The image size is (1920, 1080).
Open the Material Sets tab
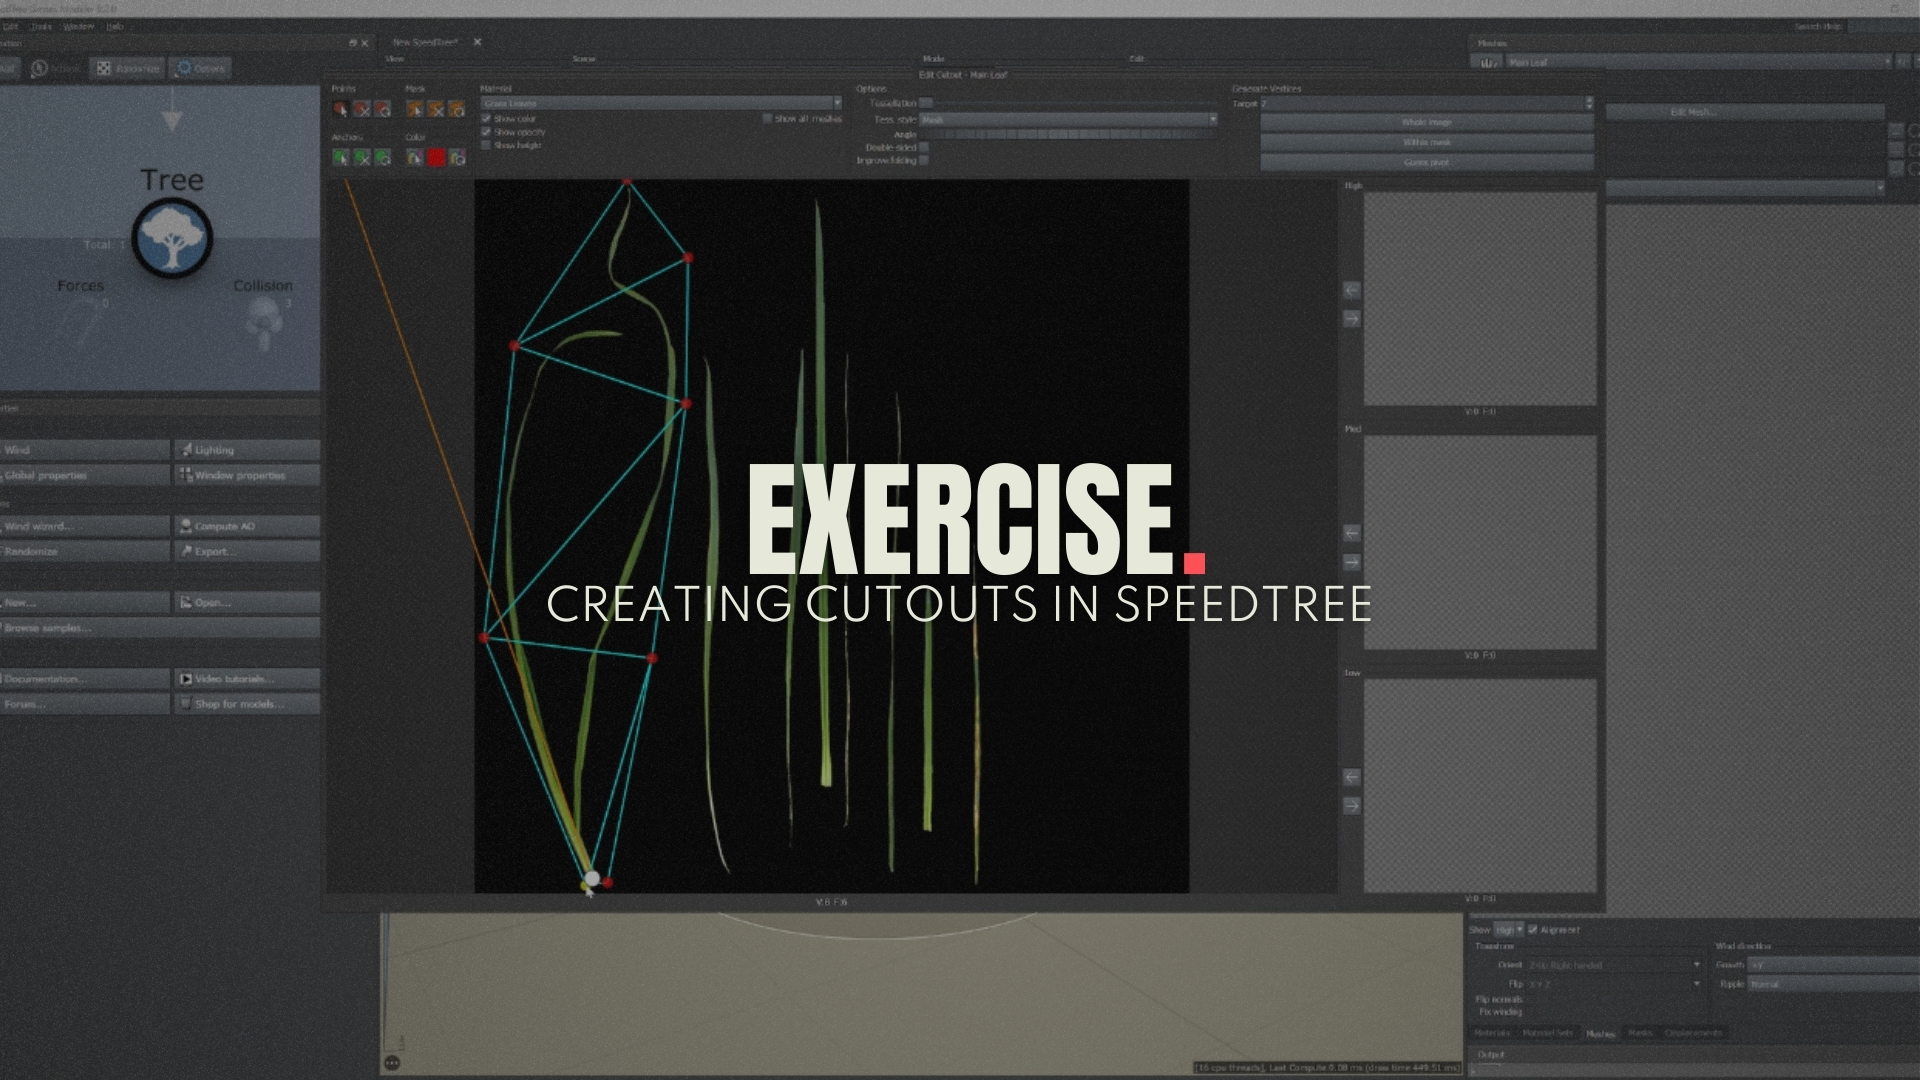1549,1033
